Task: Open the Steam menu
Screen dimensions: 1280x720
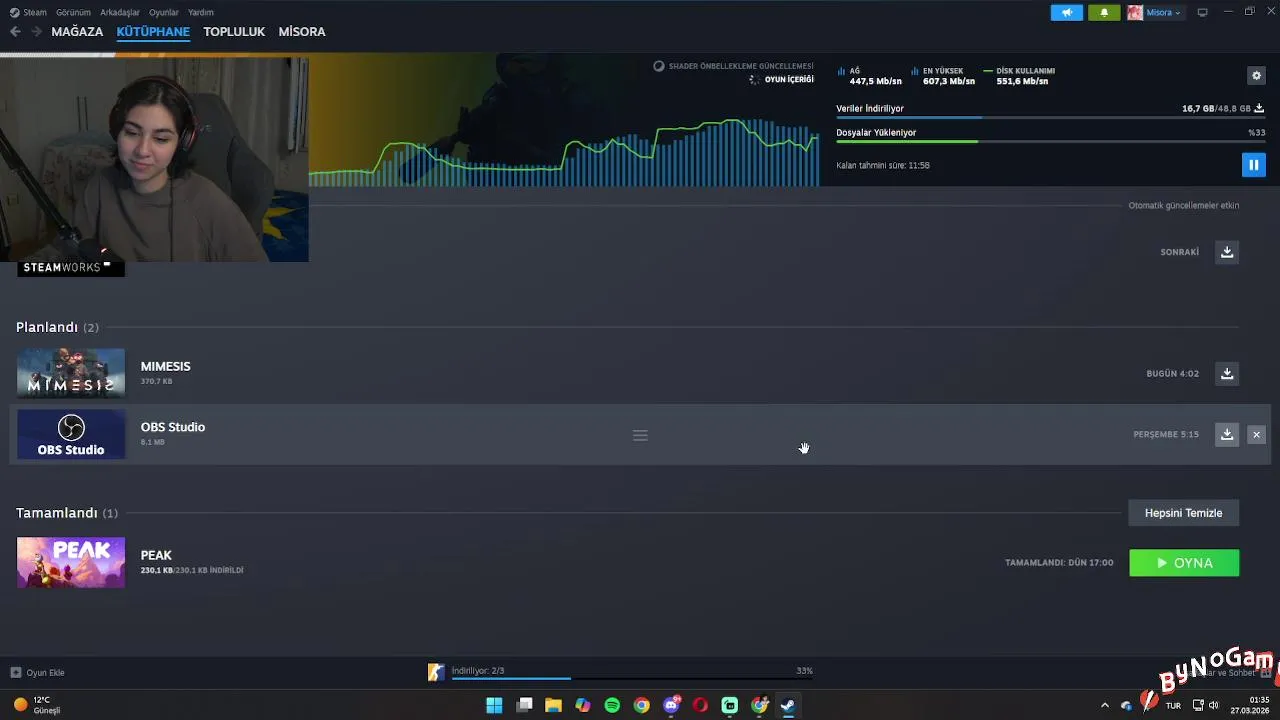Action: (29, 12)
